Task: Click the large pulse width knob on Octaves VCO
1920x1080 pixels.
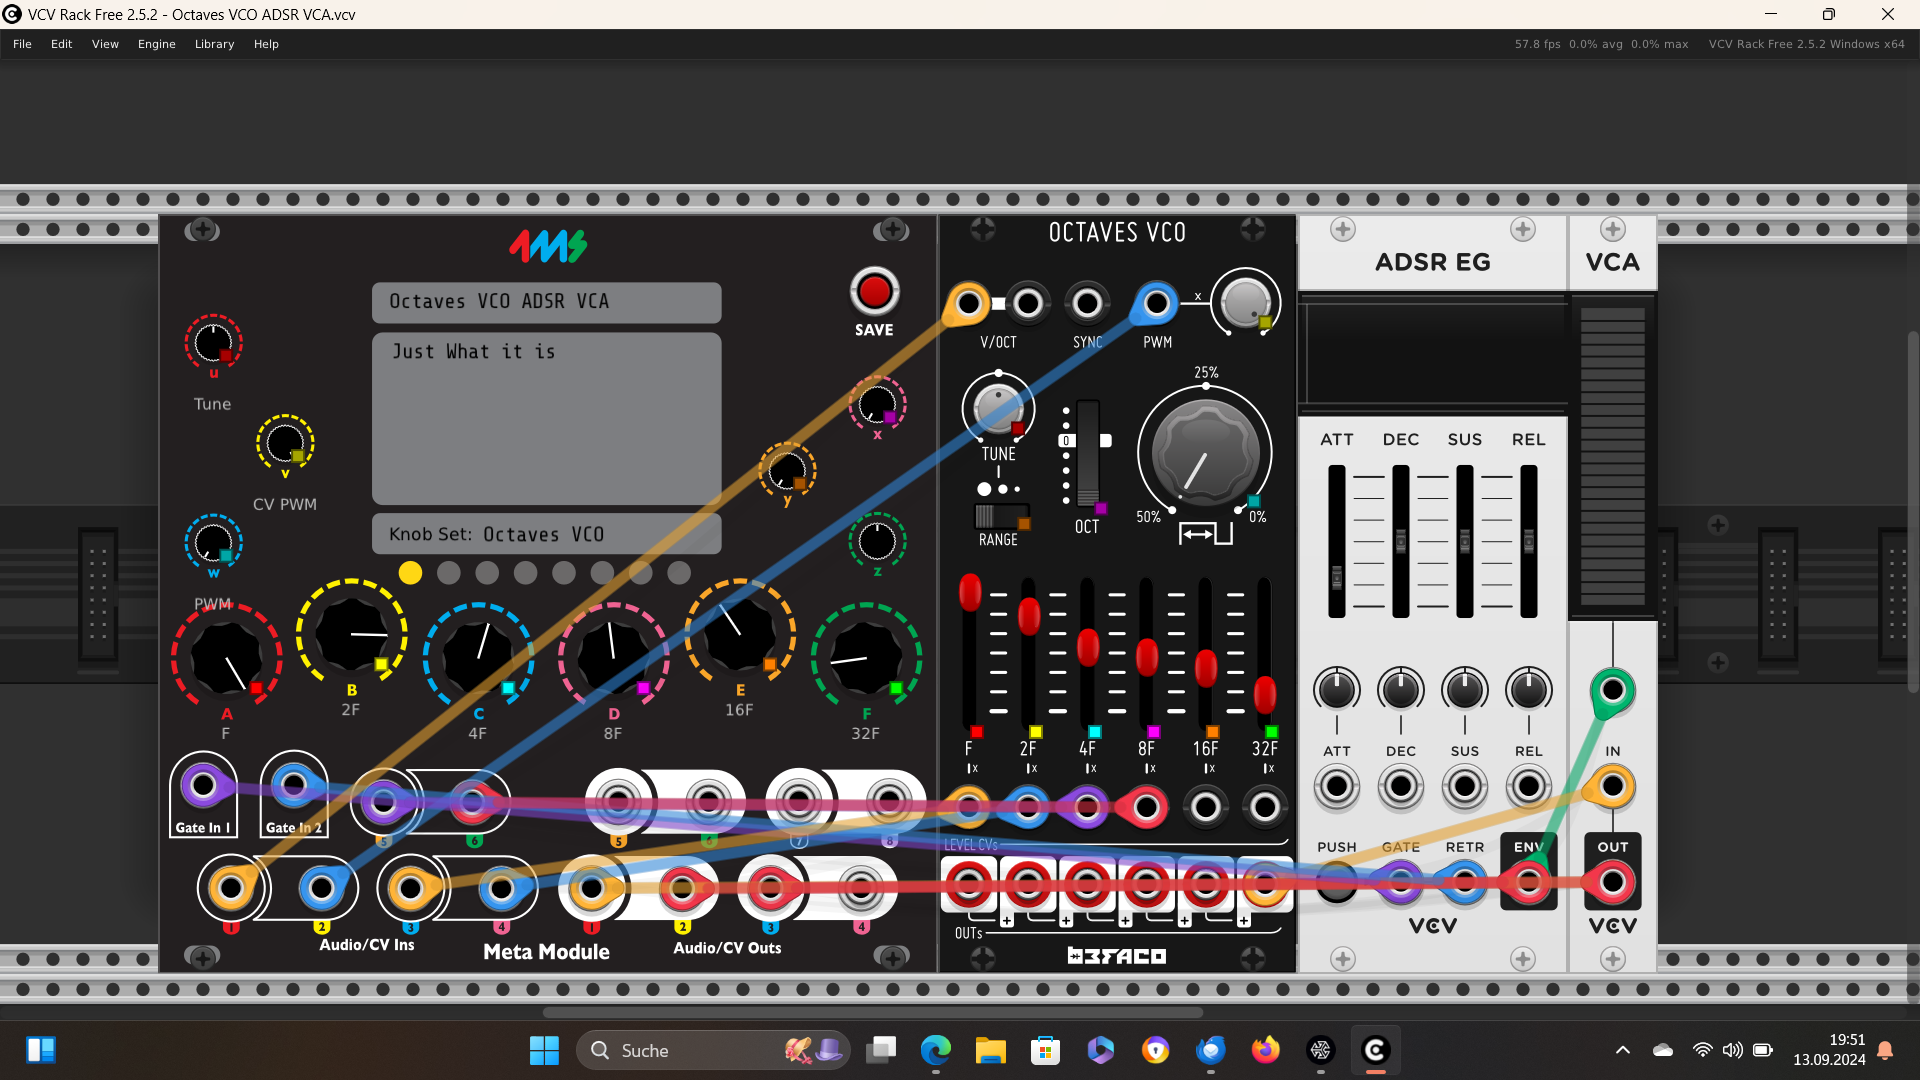Action: pyautogui.click(x=1205, y=453)
